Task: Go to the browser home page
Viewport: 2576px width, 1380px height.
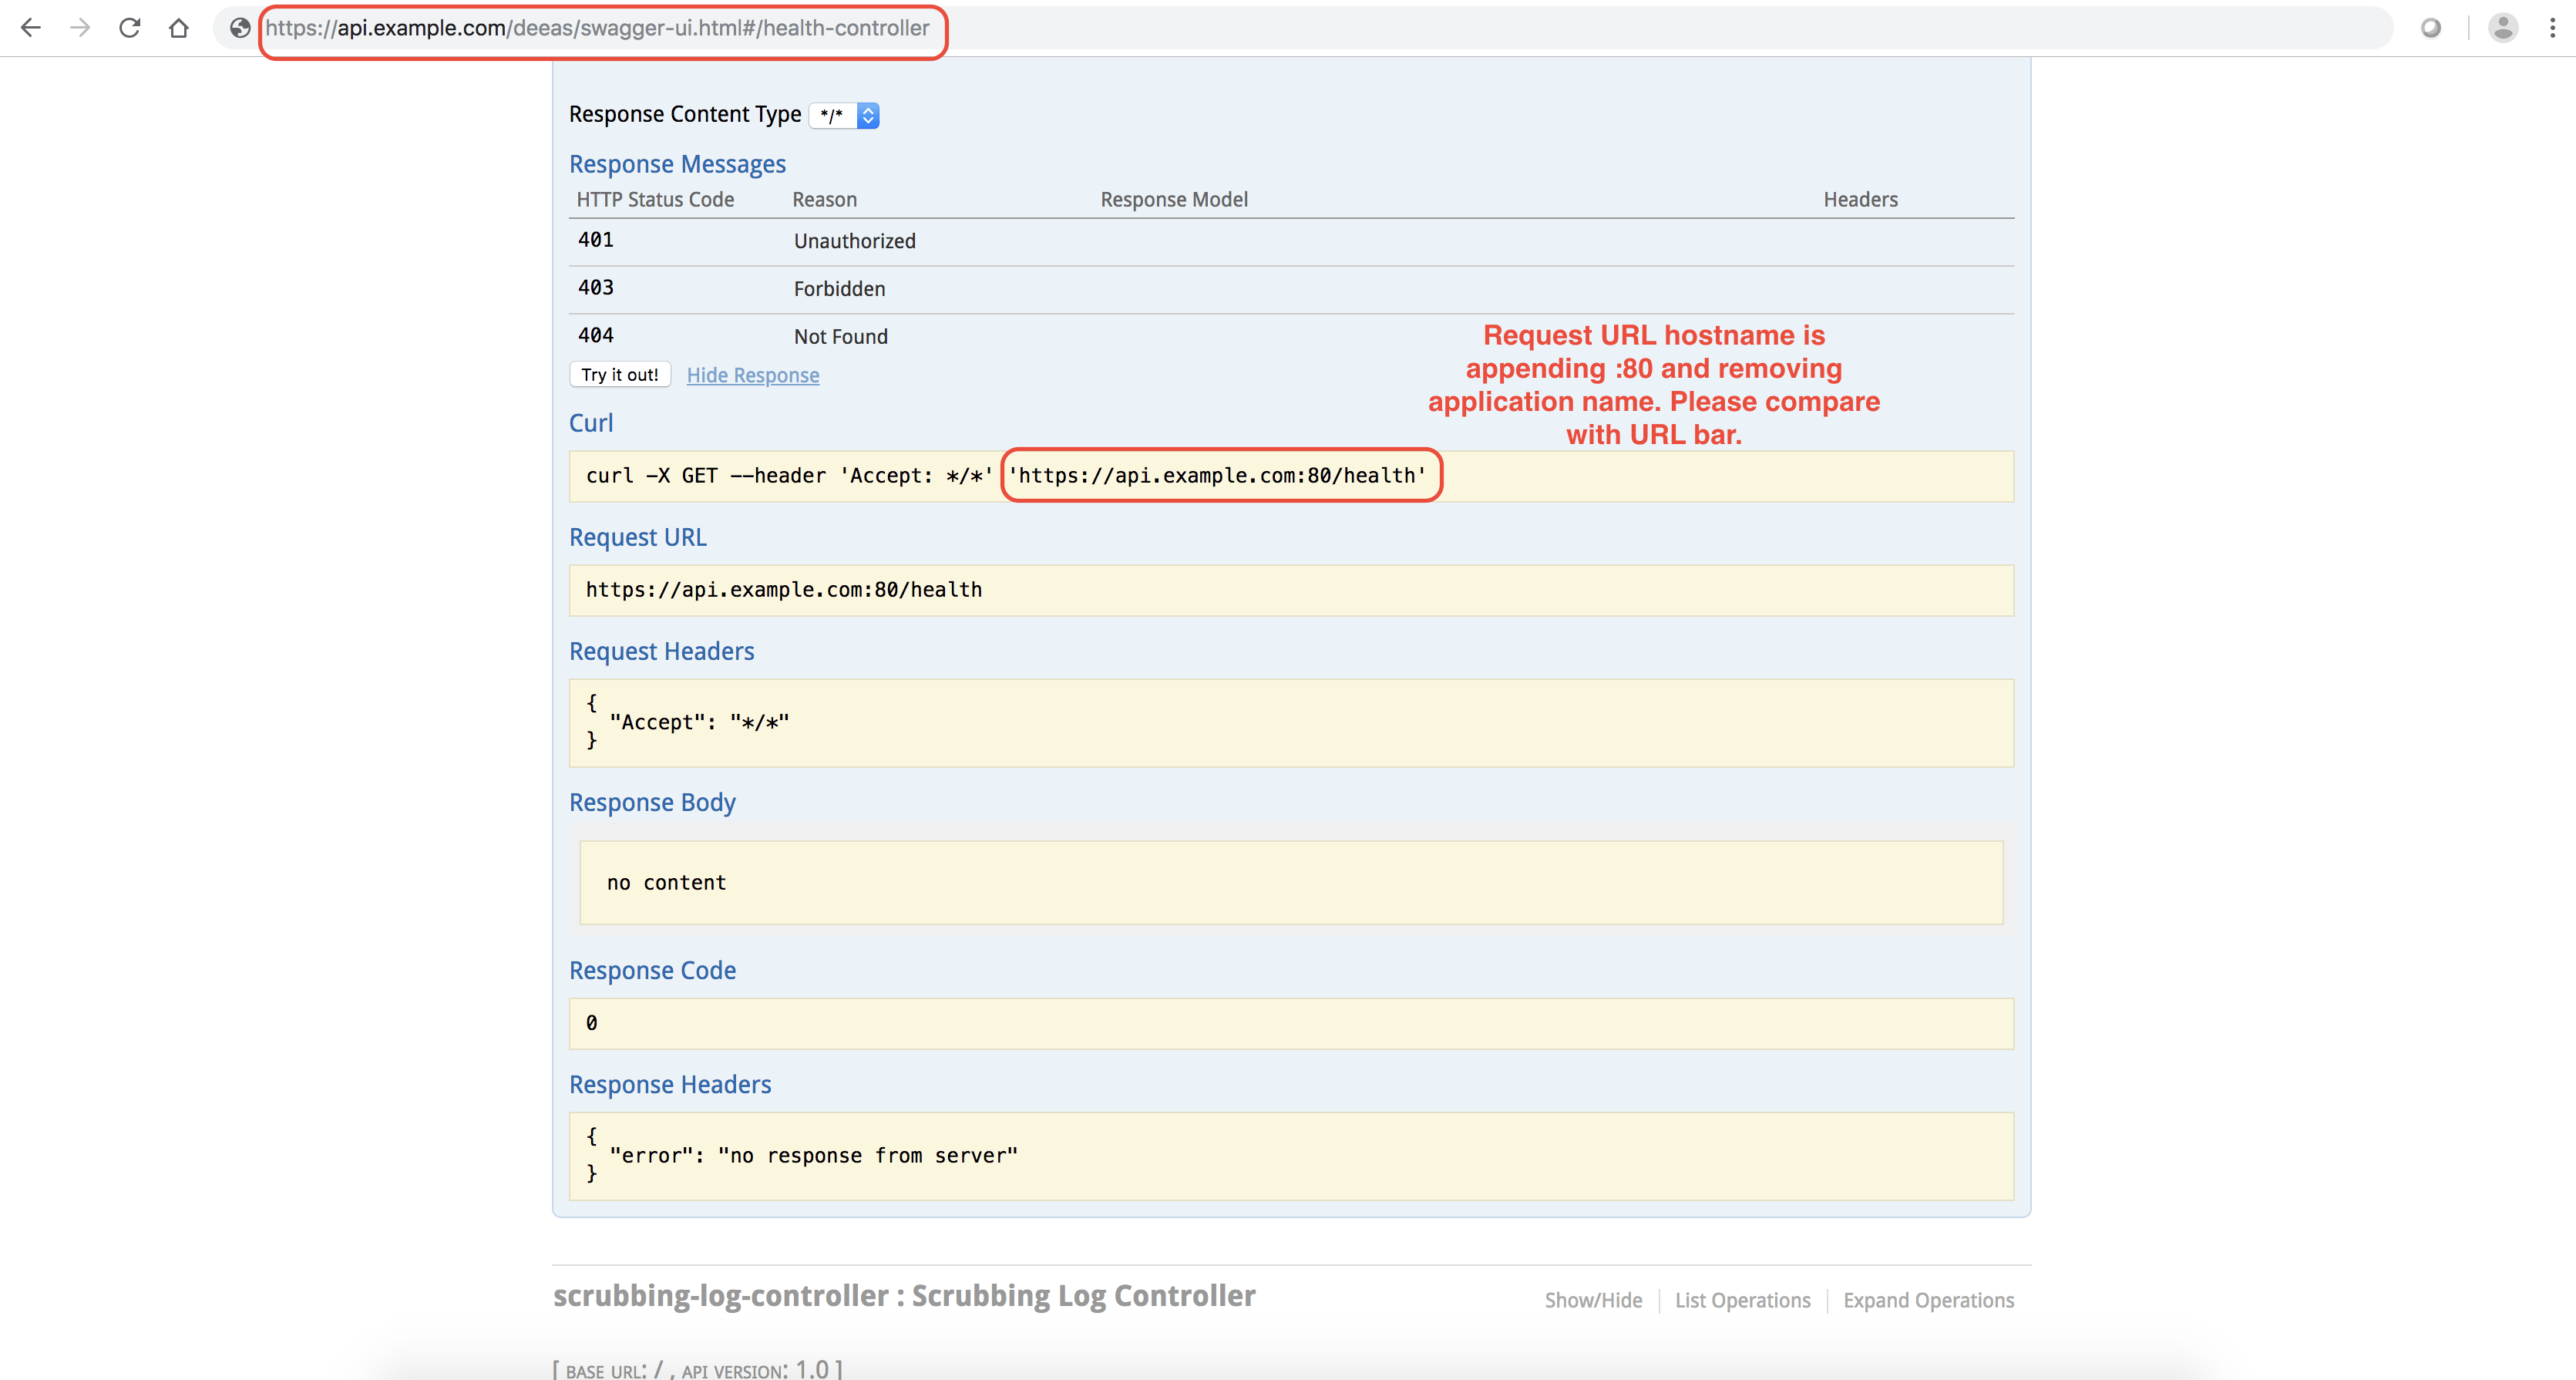Action: (x=178, y=28)
